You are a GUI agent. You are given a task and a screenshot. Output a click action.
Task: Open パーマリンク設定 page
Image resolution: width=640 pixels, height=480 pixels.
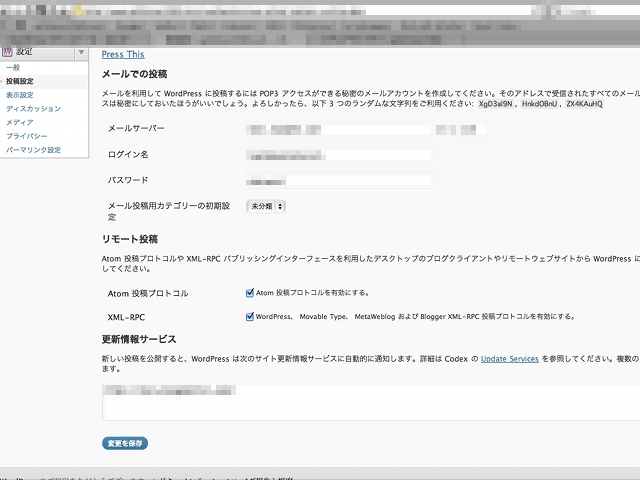pos(33,150)
